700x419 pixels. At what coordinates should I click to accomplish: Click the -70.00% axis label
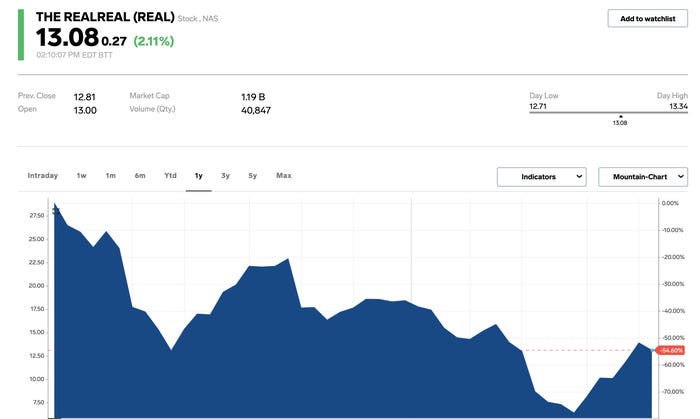pyautogui.click(x=673, y=392)
